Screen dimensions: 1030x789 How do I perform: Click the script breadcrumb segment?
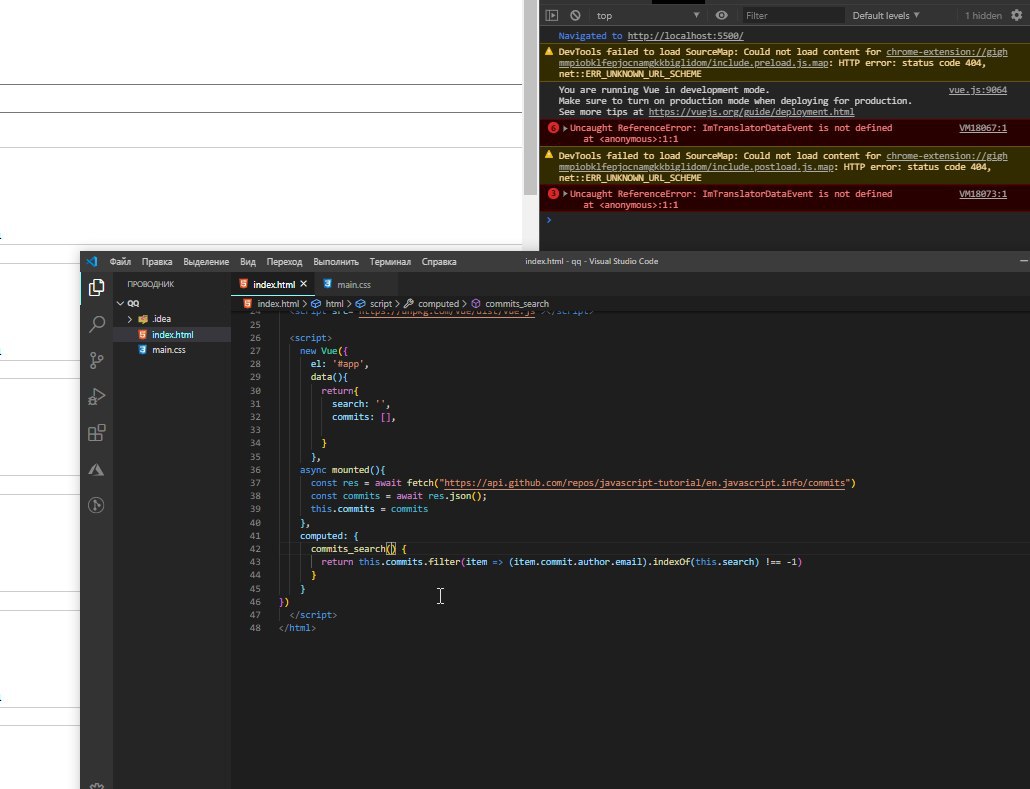(x=374, y=304)
